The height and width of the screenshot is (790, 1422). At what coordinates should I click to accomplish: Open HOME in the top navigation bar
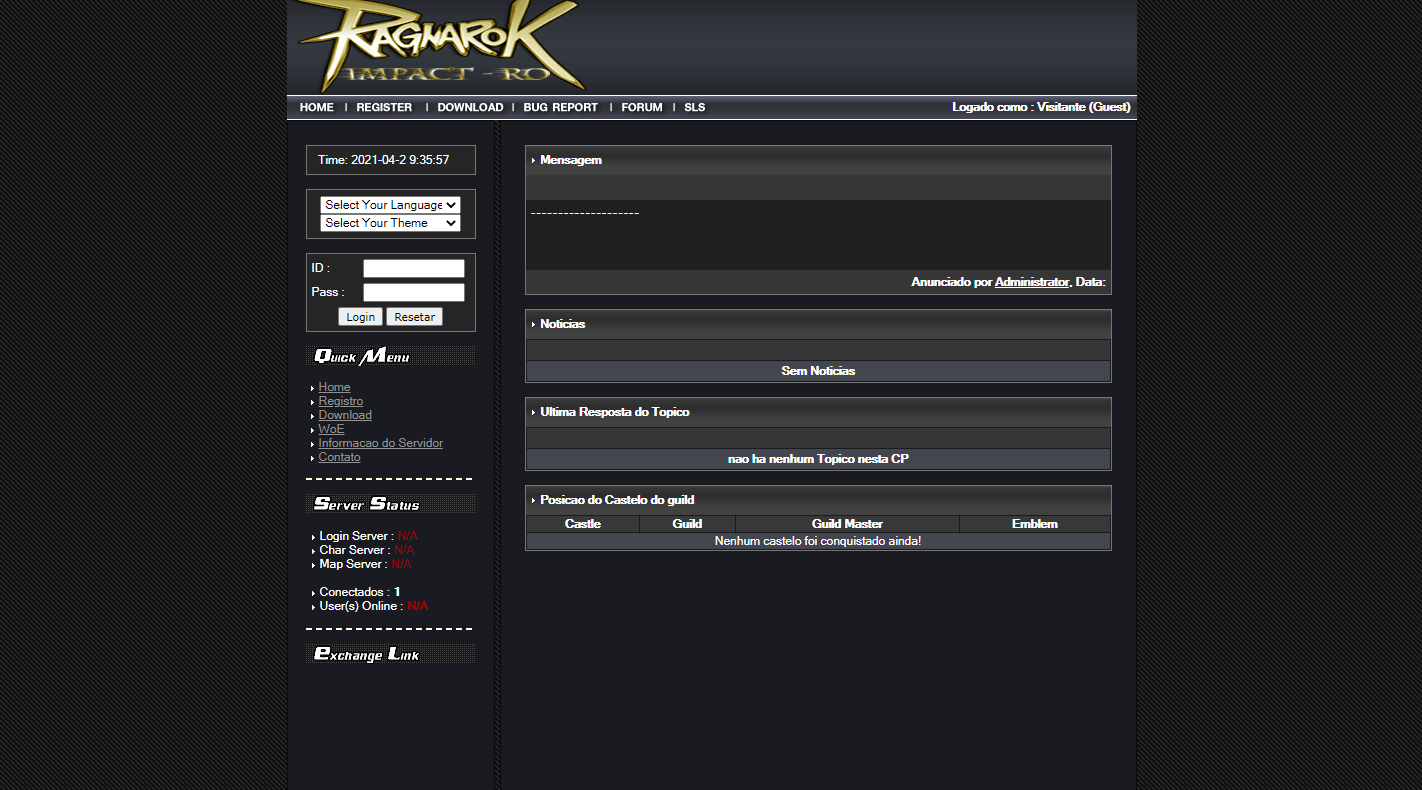316,107
